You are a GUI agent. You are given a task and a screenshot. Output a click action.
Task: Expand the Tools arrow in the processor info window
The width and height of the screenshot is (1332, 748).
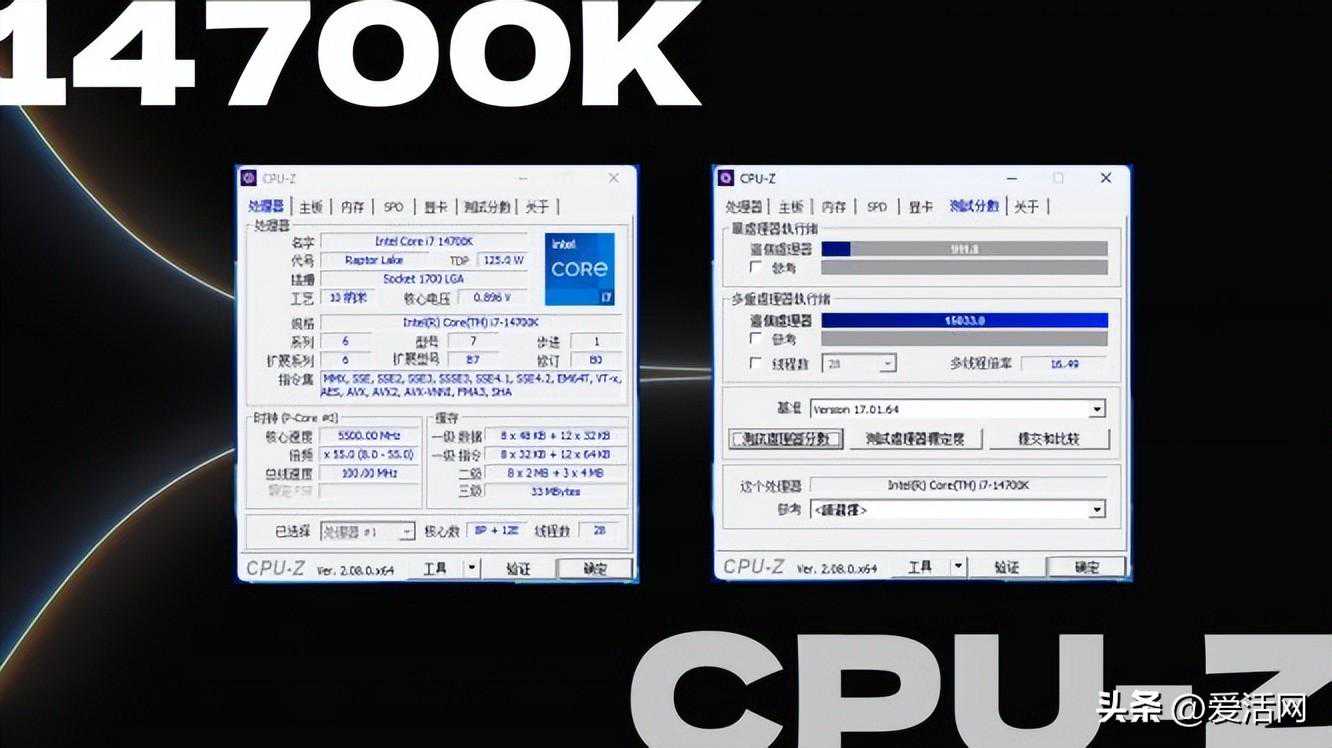tap(472, 568)
